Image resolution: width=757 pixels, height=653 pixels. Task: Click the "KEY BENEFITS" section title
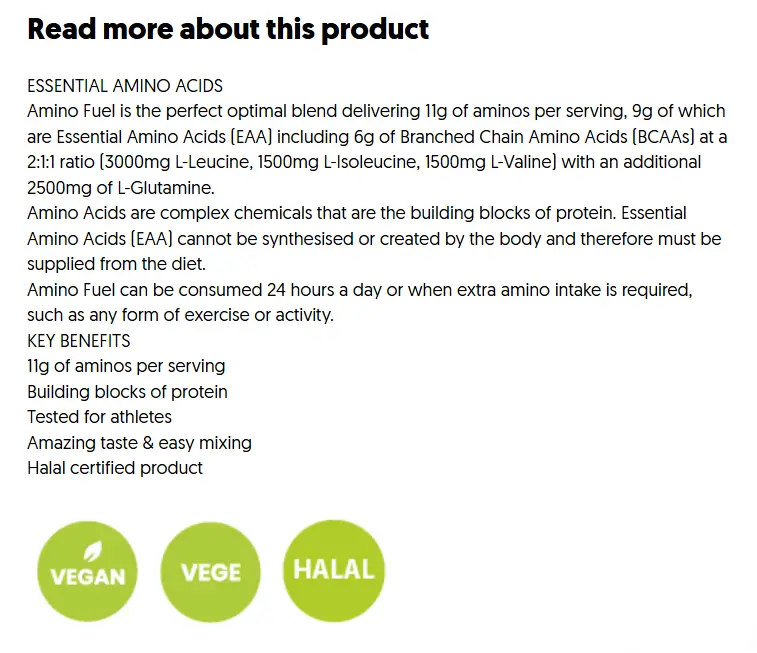(79, 340)
